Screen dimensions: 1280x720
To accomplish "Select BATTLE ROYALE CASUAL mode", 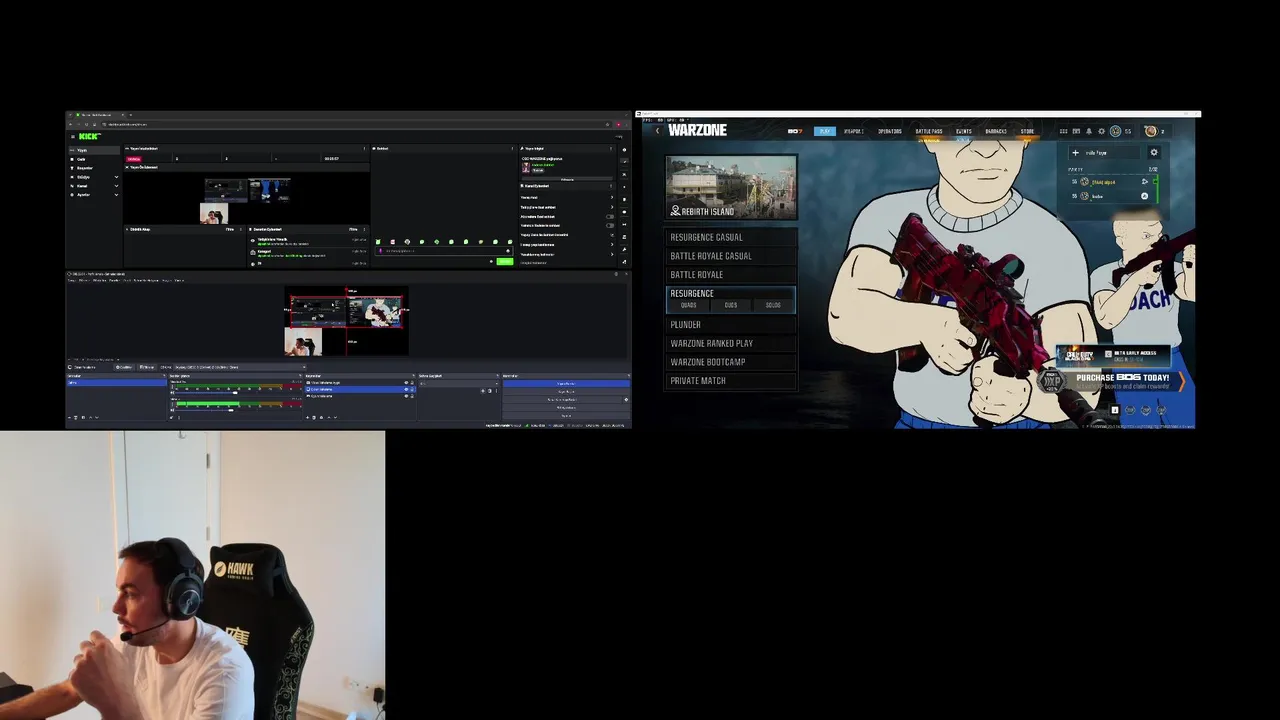I will pyautogui.click(x=731, y=256).
